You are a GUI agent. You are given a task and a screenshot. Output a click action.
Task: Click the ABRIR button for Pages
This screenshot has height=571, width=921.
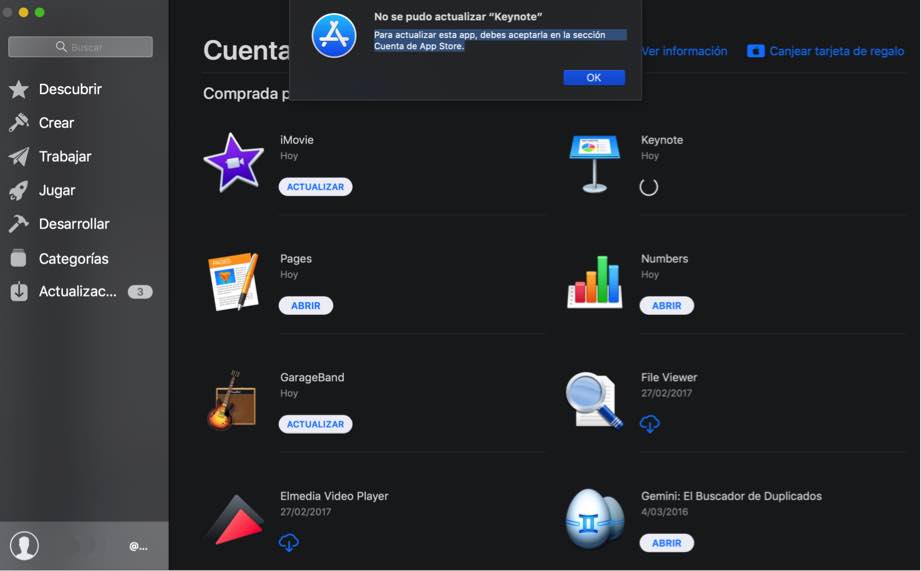306,305
